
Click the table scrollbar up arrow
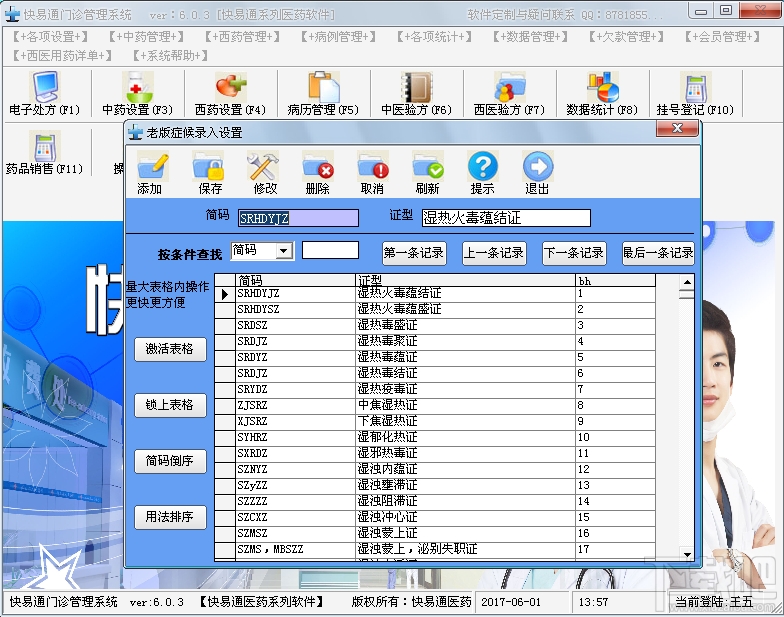(x=687, y=282)
